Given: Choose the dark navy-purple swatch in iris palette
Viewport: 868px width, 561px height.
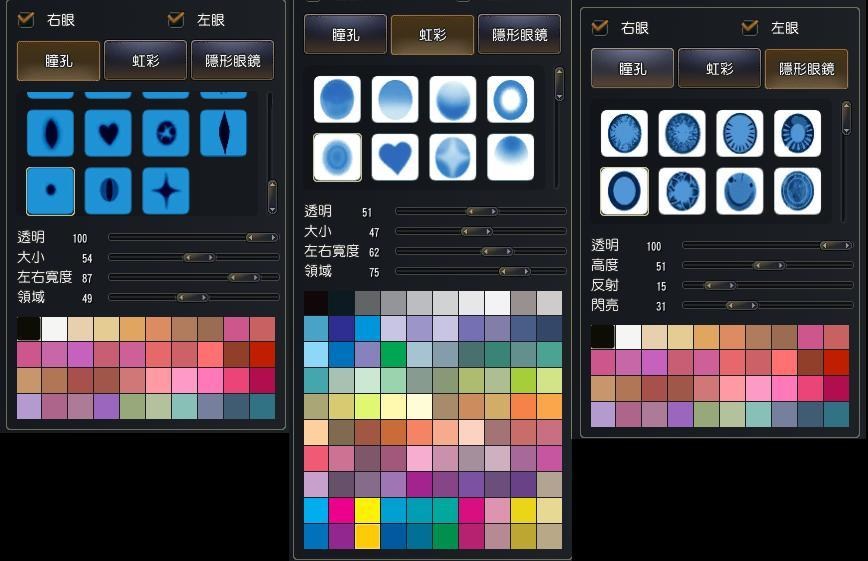Looking at the screenshot, I should click(x=341, y=328).
